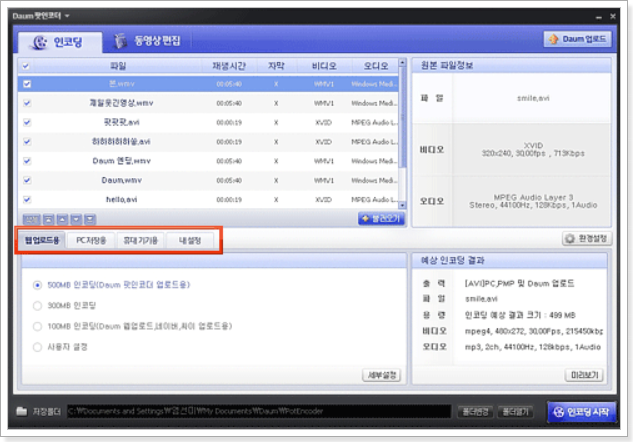Click the 삭제 (delete) button below the file list
This screenshot has width=633, height=442.
pos(31,219)
